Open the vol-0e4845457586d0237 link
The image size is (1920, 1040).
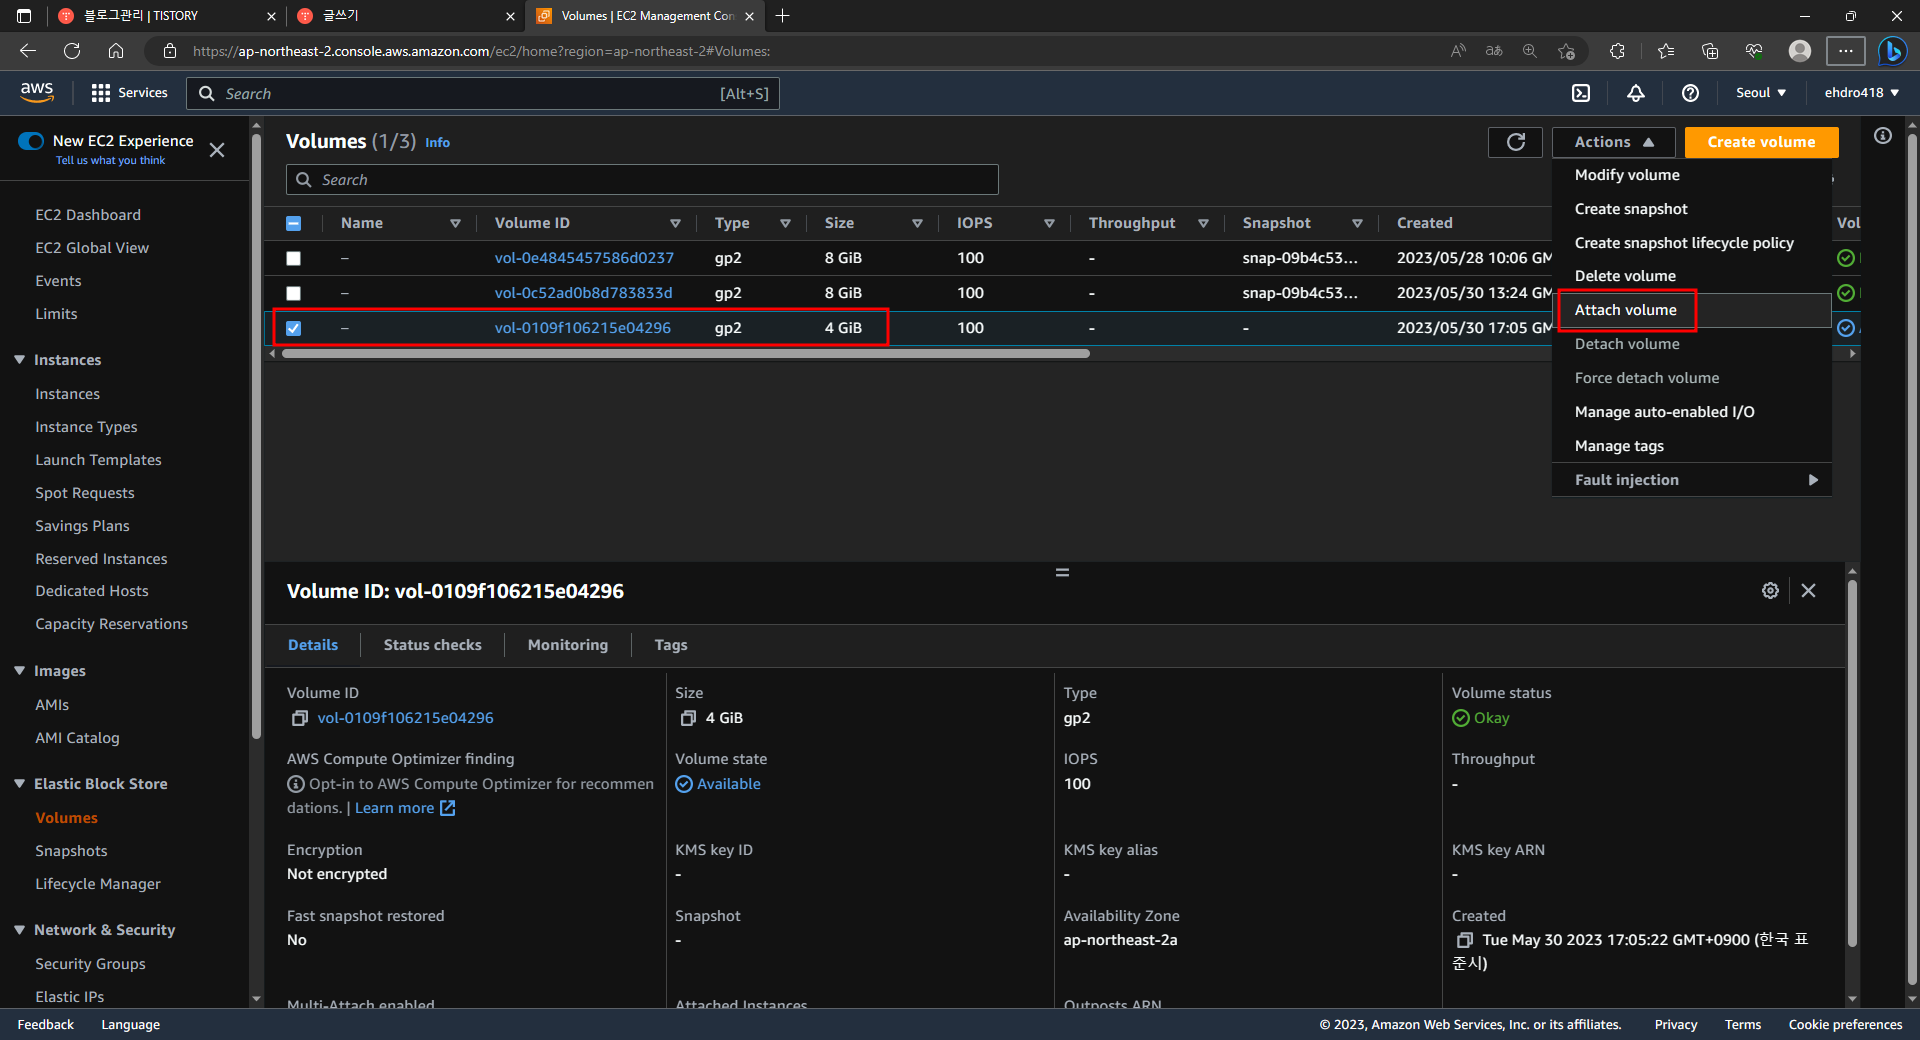(x=584, y=258)
